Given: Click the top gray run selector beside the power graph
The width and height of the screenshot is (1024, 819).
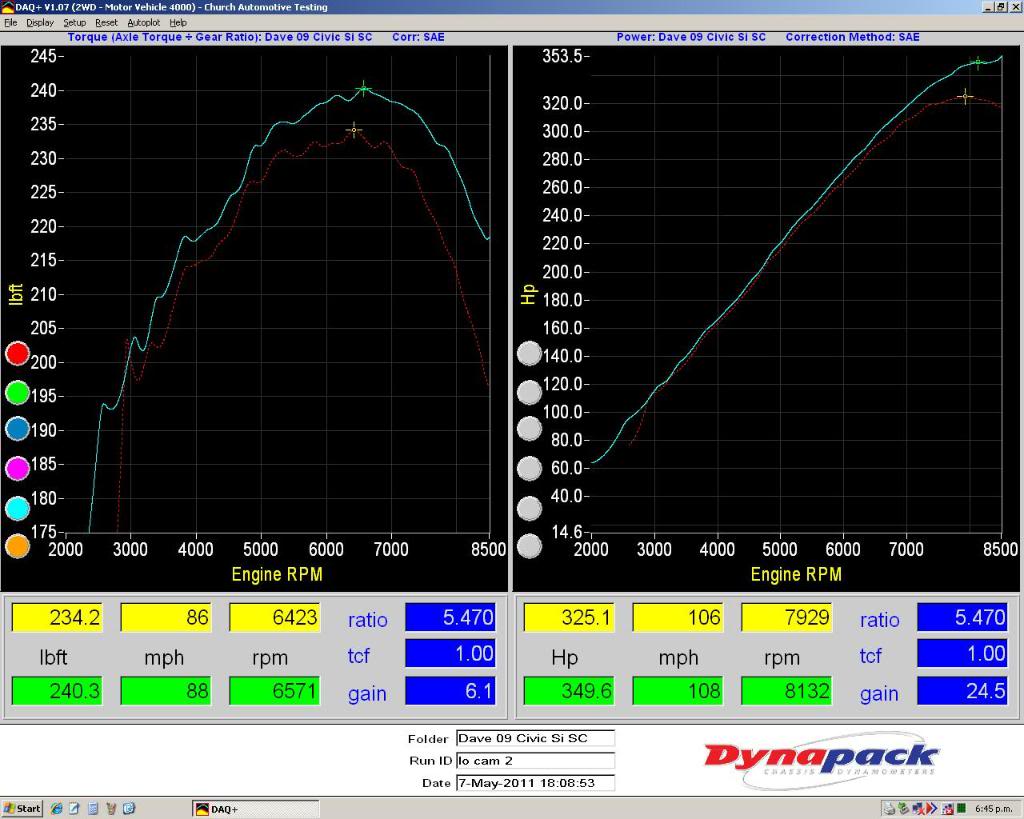Looking at the screenshot, I should [530, 353].
